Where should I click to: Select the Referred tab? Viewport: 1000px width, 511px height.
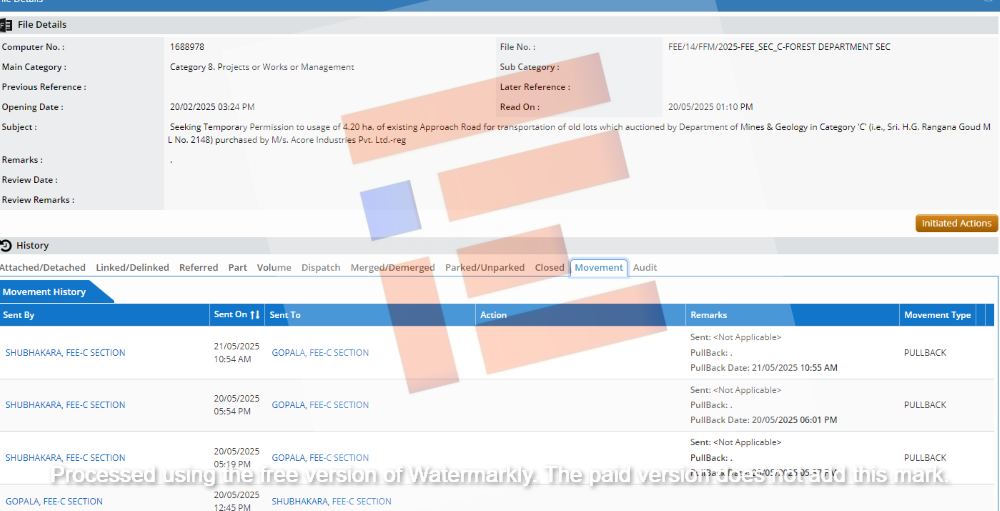click(198, 268)
